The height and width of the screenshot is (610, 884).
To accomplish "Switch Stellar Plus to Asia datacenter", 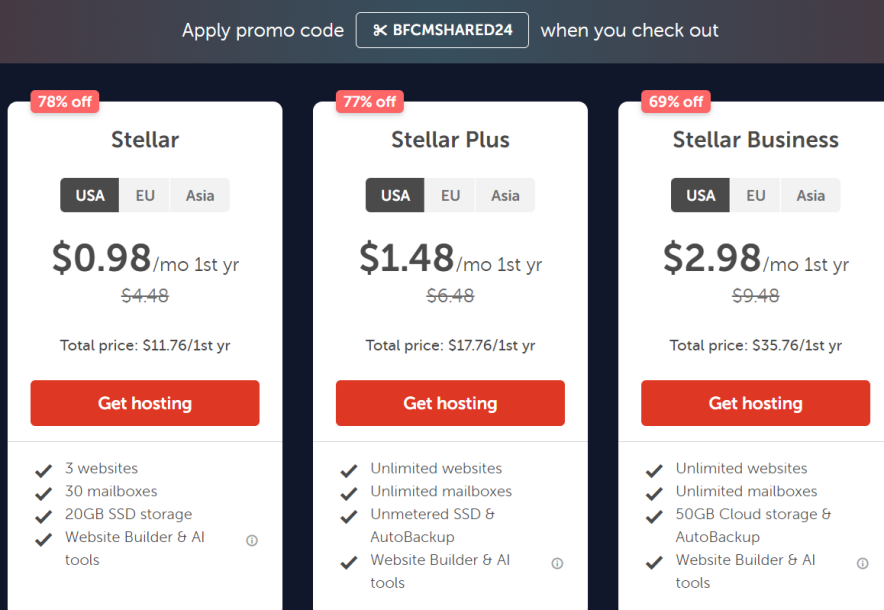I will tap(505, 195).
